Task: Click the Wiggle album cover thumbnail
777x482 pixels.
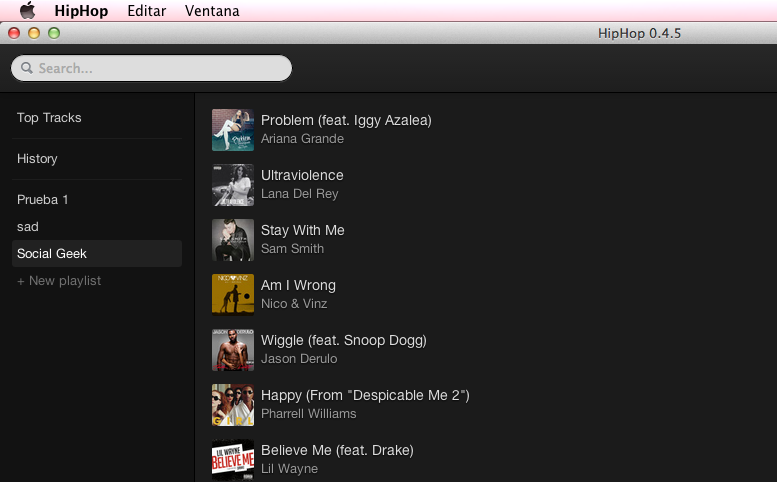Action: pyautogui.click(x=232, y=350)
